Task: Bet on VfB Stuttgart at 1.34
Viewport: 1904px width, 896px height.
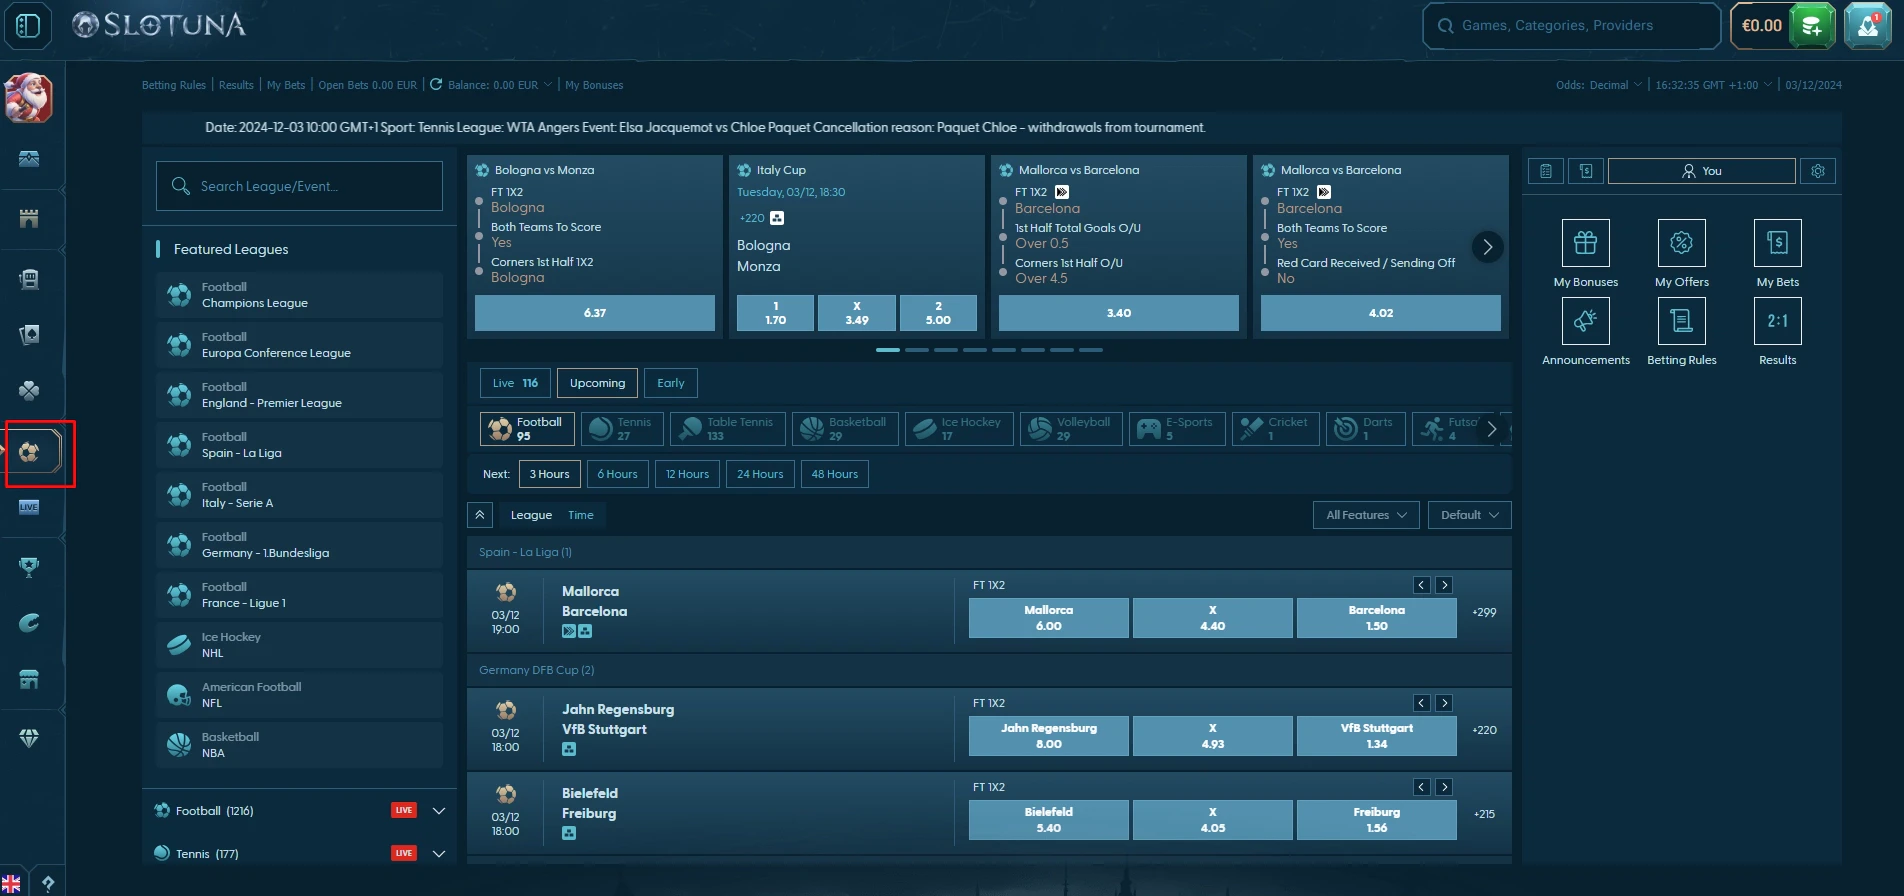Action: point(1376,736)
